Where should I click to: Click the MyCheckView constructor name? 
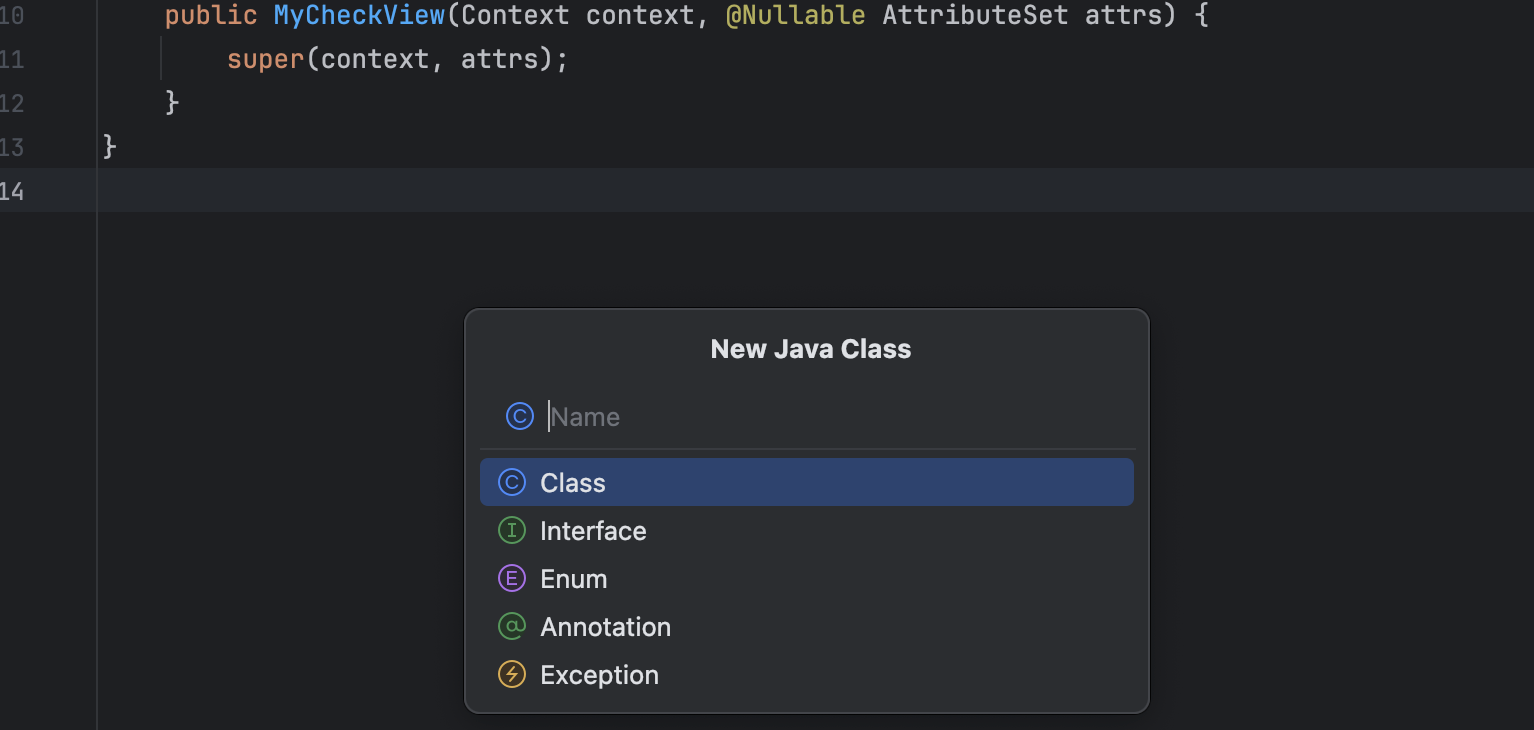click(x=359, y=16)
